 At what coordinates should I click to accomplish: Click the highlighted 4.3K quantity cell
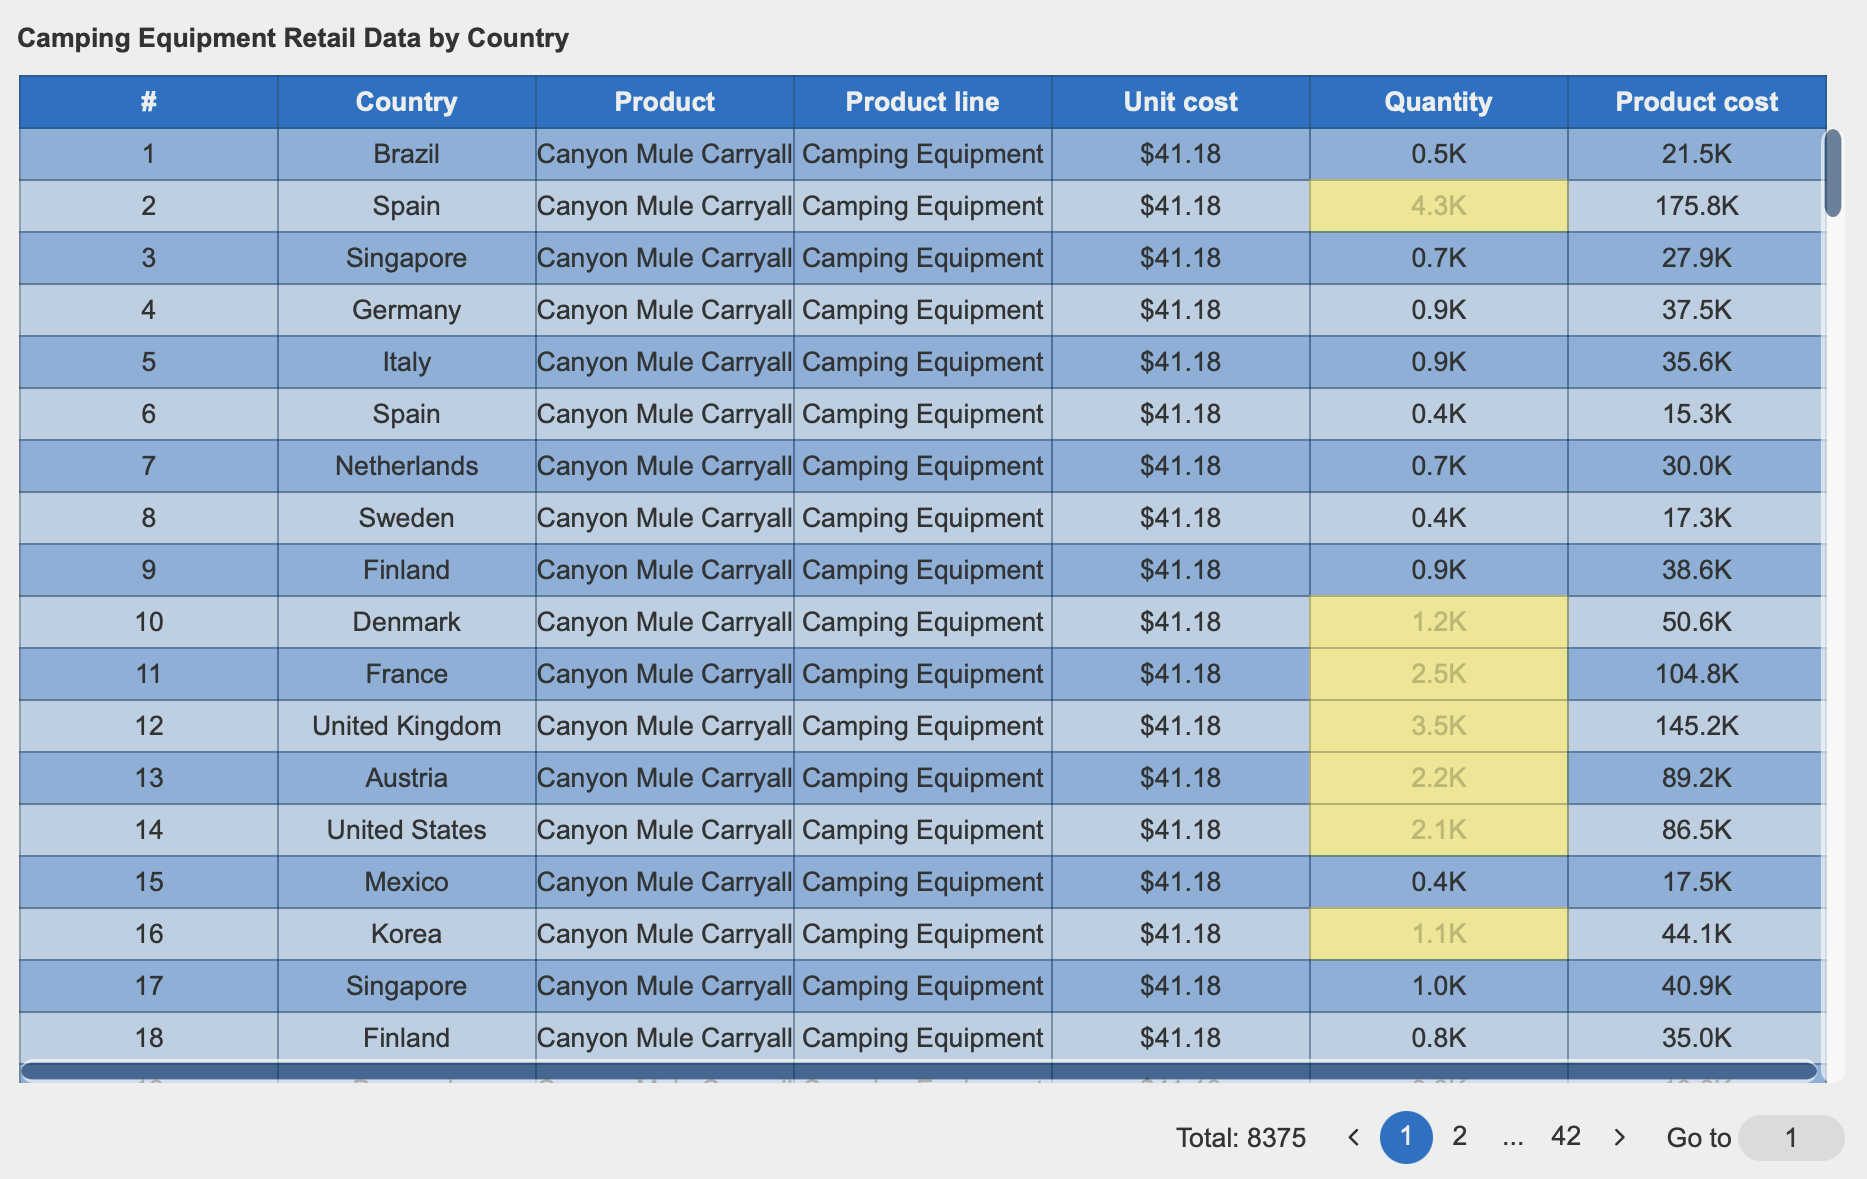(1438, 206)
